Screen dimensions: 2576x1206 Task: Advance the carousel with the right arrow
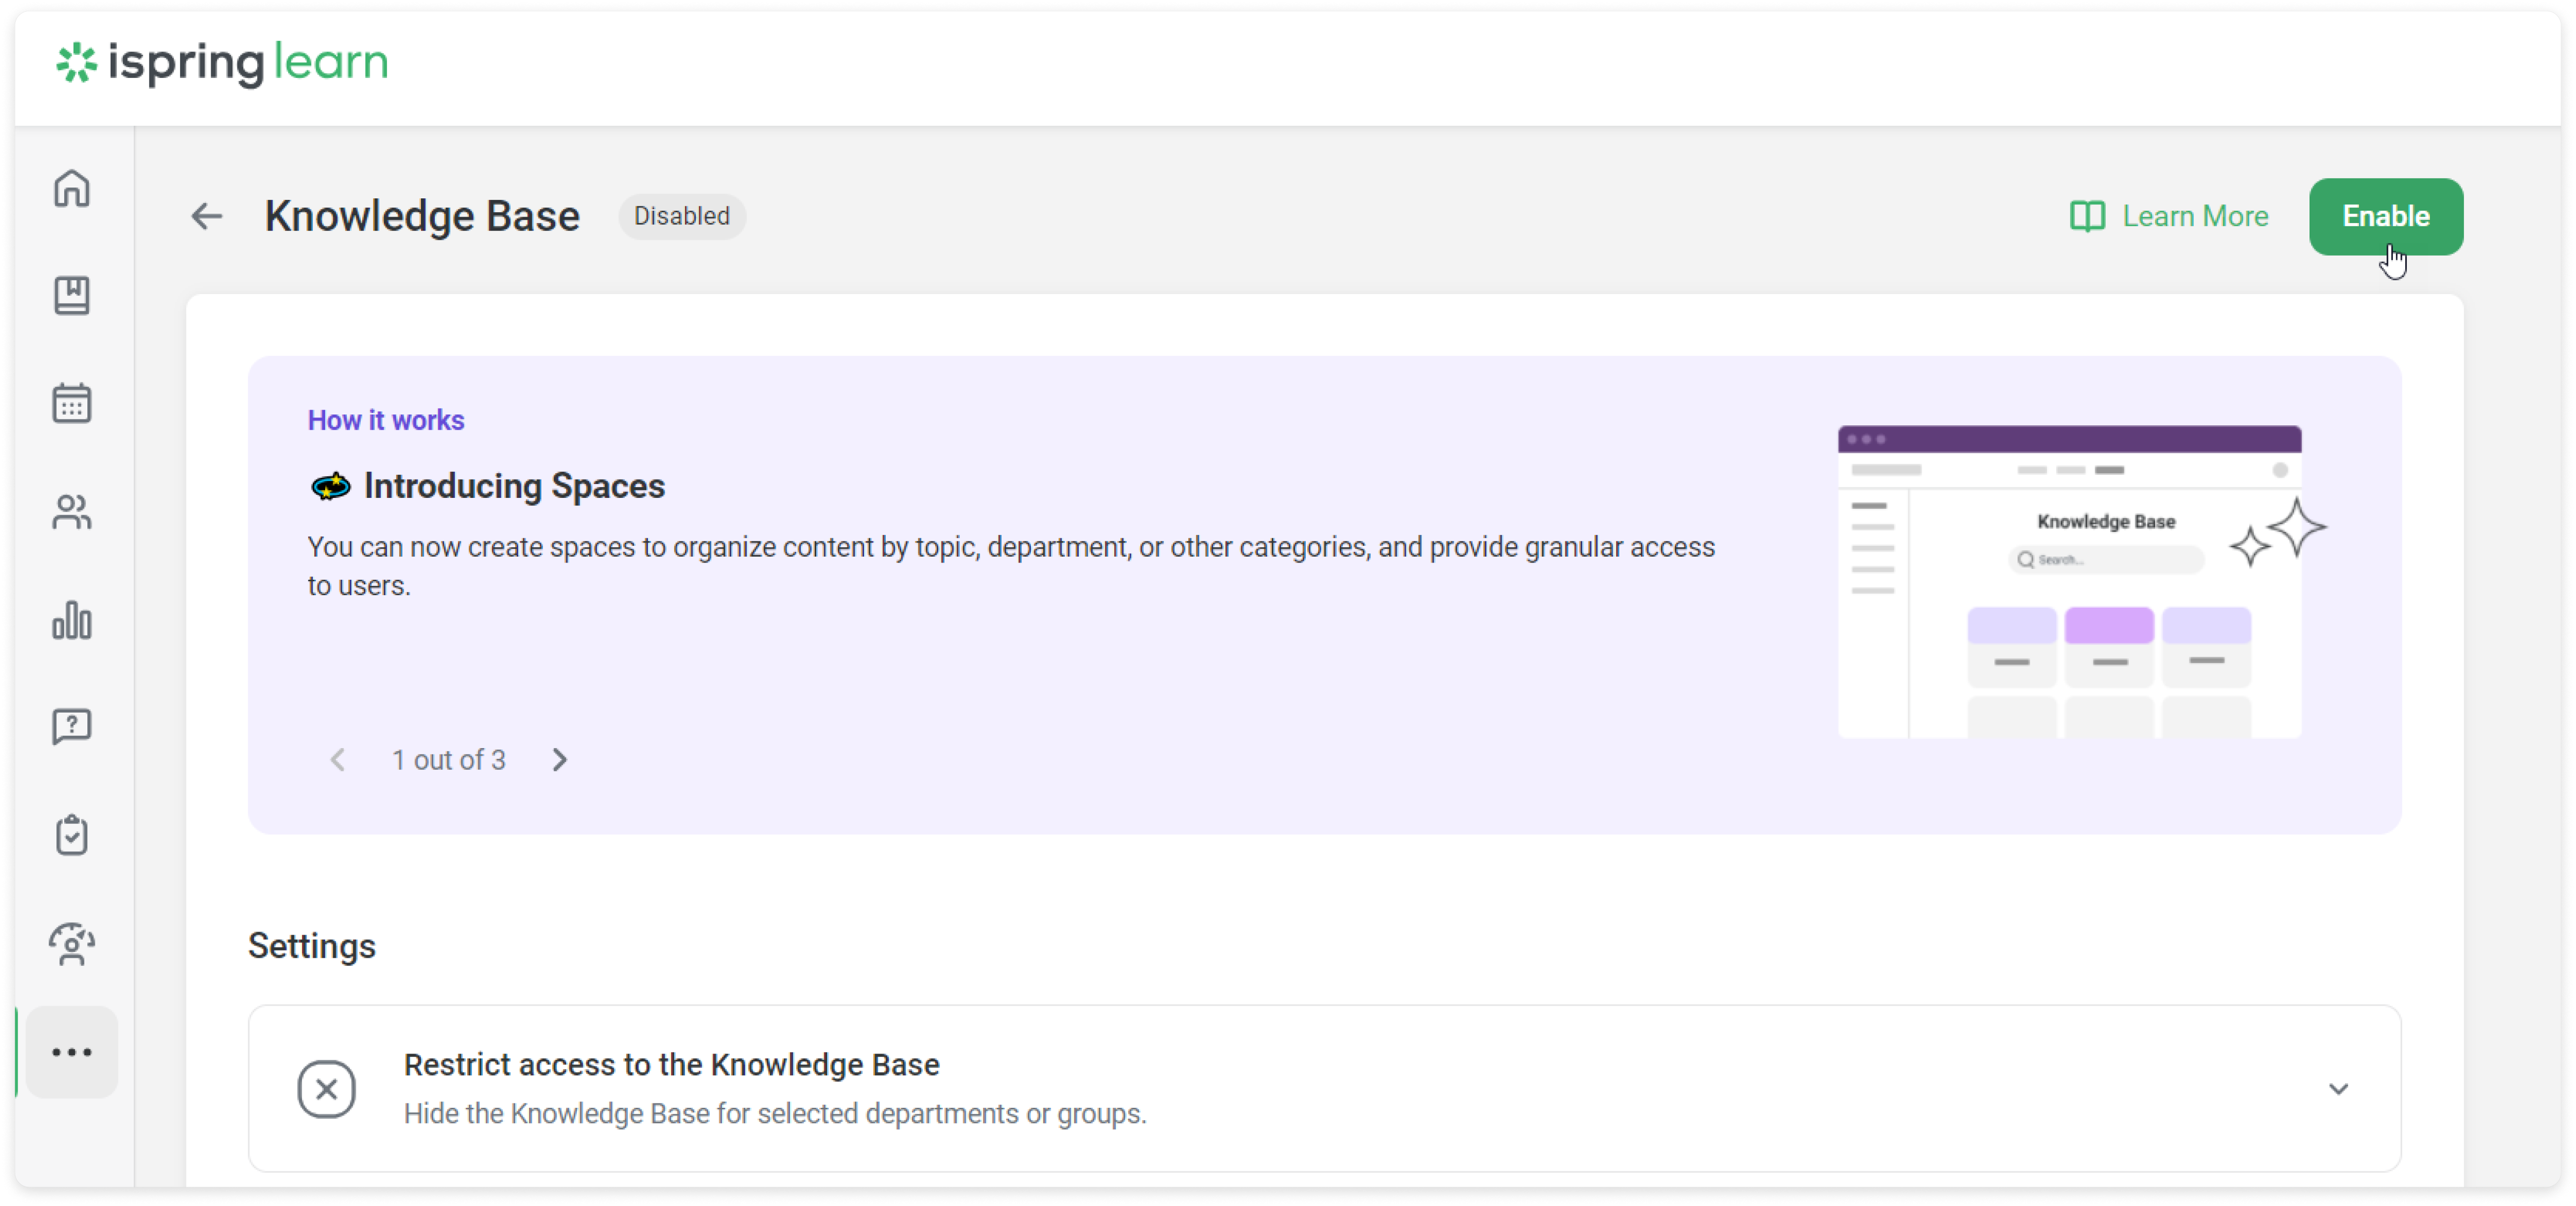point(560,760)
